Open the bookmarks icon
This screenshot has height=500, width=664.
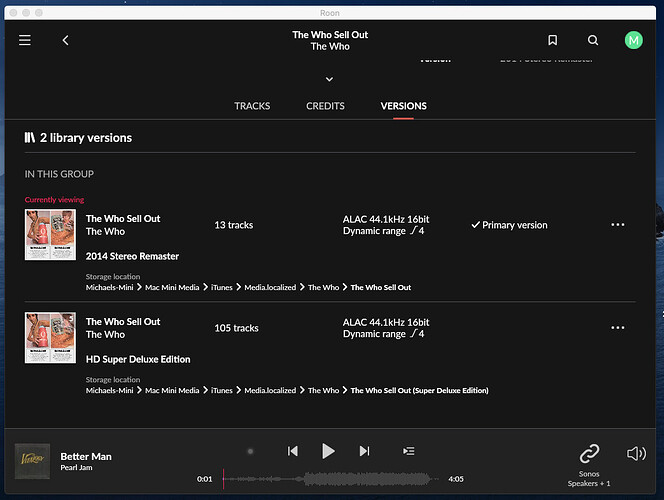click(x=553, y=40)
